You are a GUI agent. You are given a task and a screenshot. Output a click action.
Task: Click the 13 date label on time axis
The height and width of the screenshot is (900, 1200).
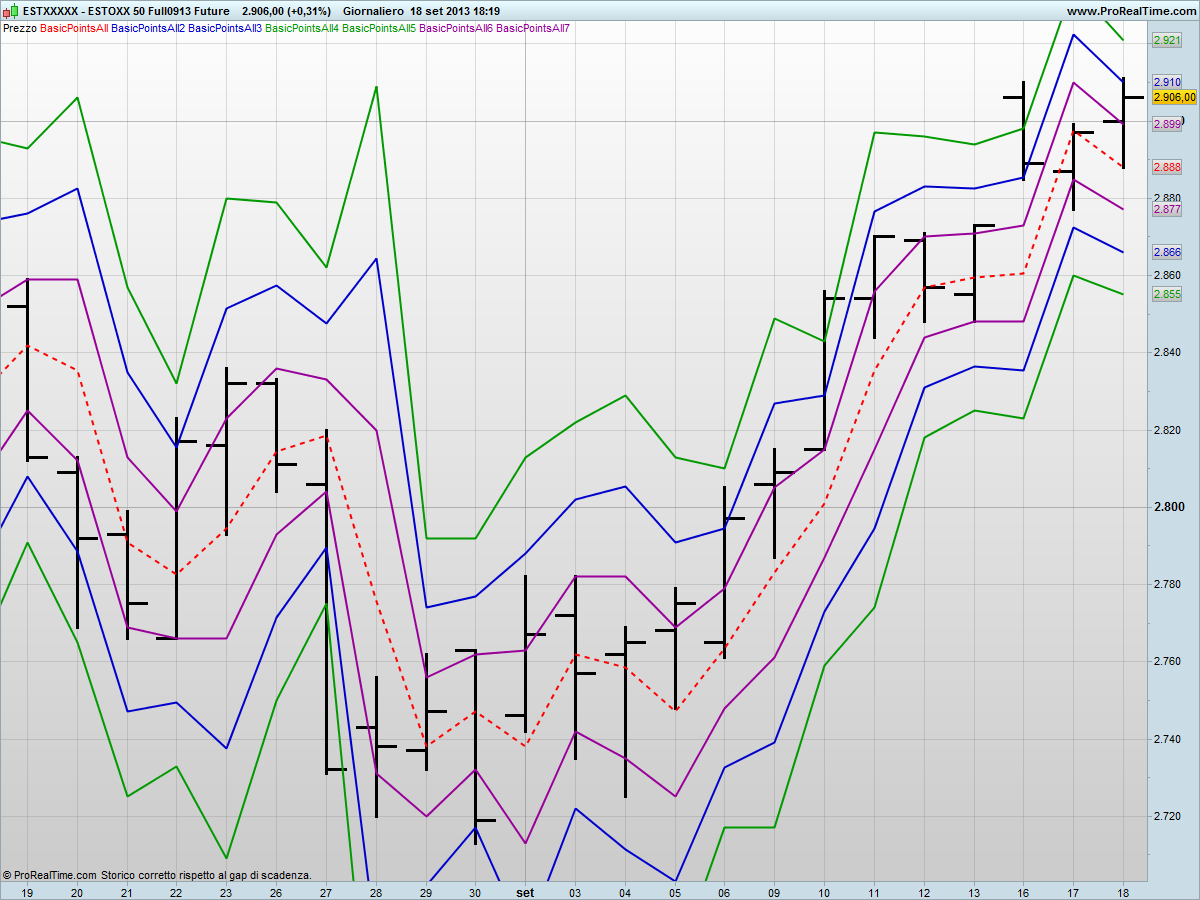973,891
